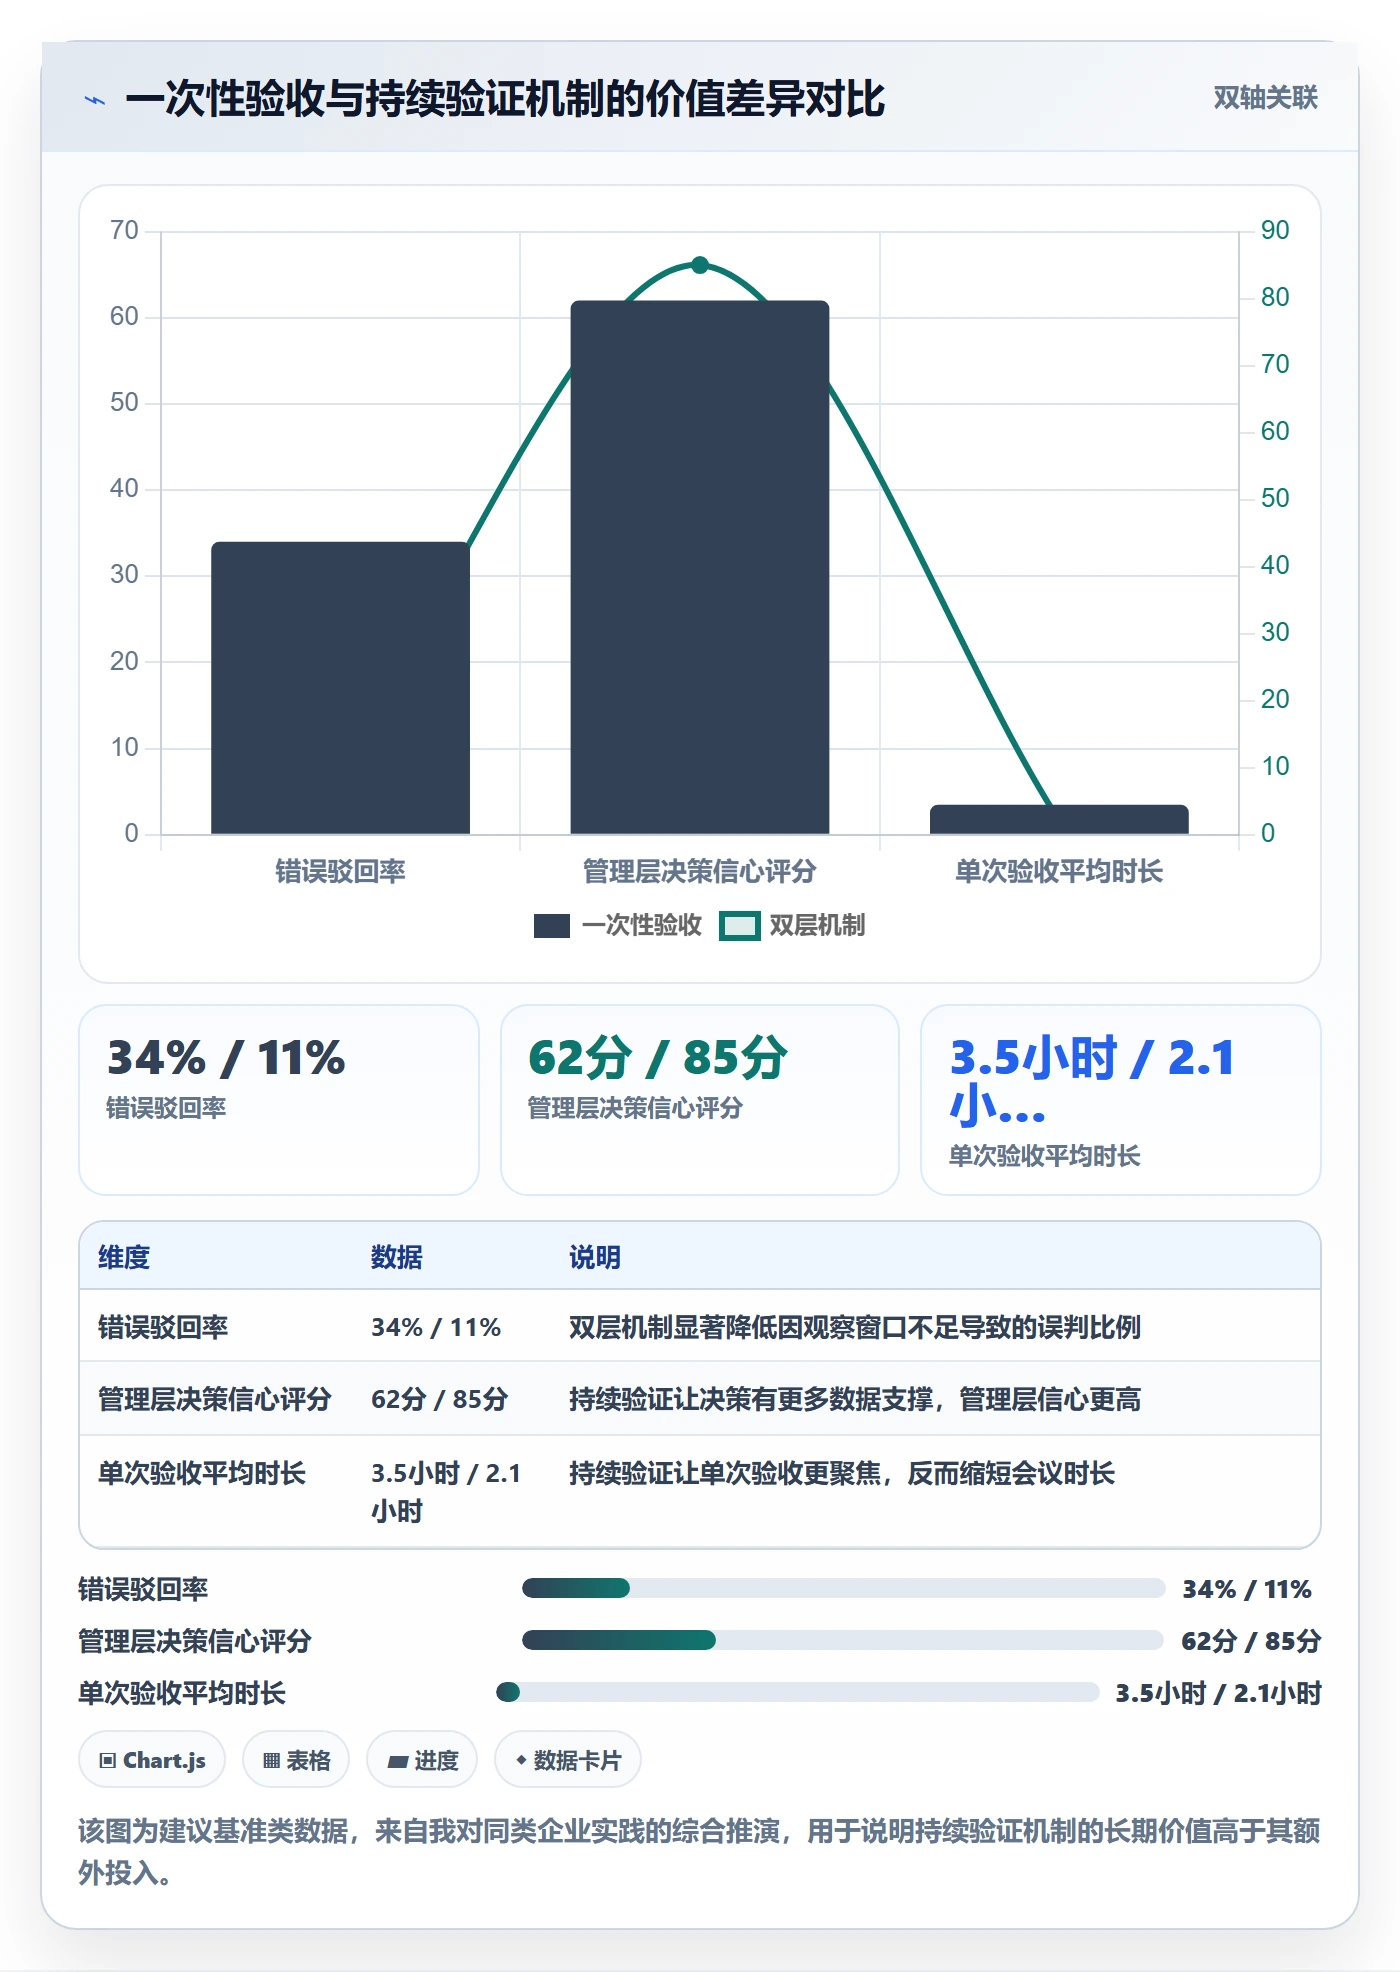Click the 34% / 11% progress value

click(1247, 1589)
